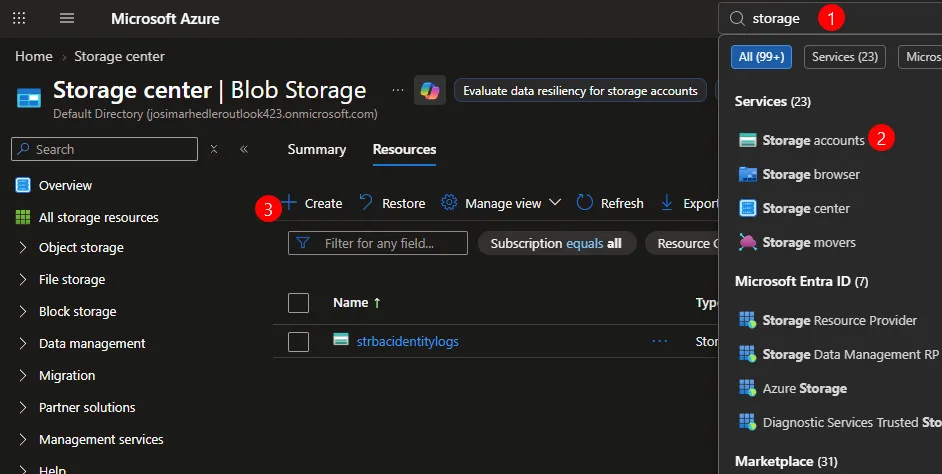Click the search magnifier icon in top bar
942x474 pixels.
point(737,19)
